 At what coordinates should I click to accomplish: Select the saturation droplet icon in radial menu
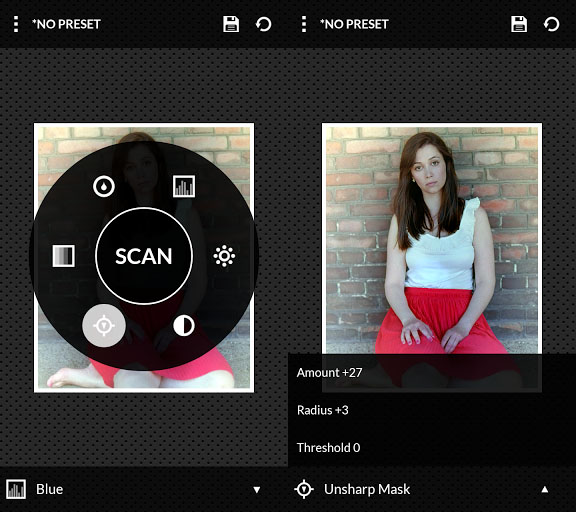(104, 187)
